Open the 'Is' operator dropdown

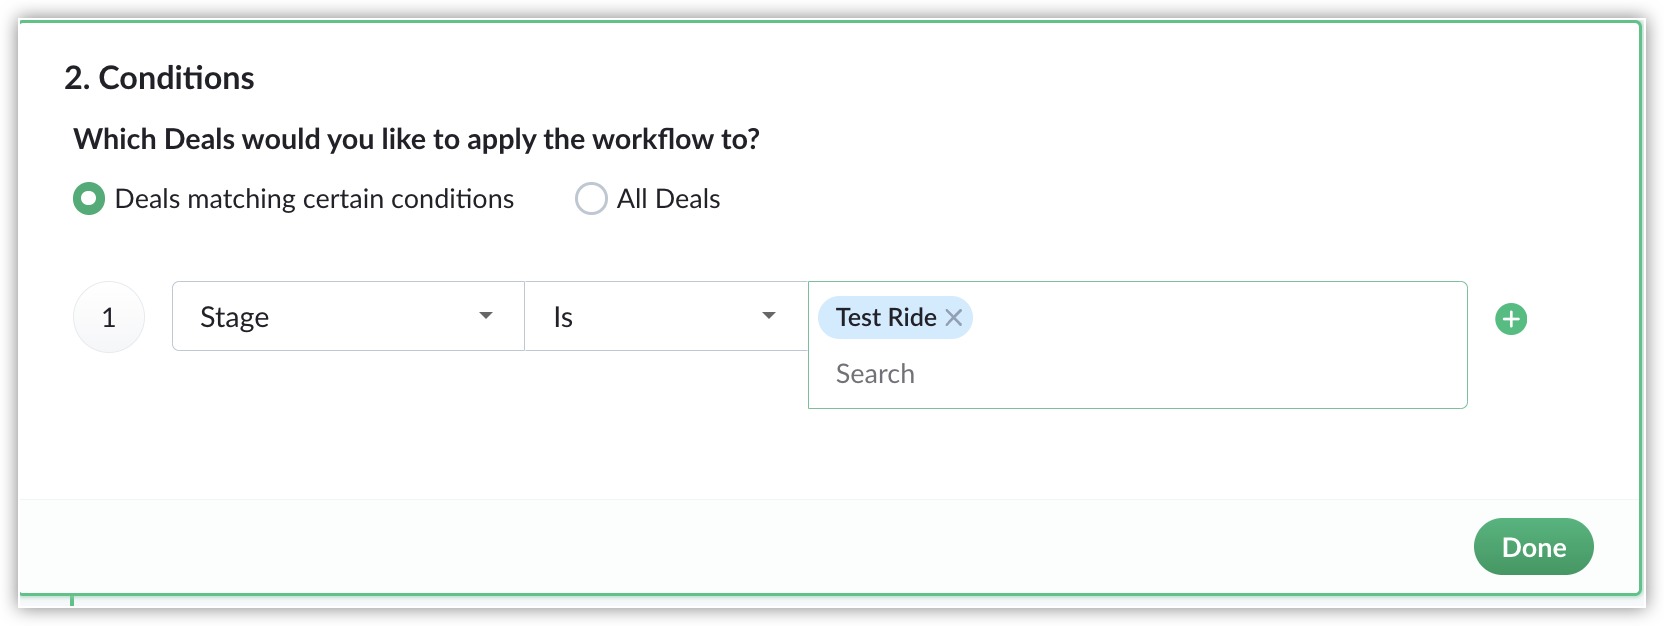pyautogui.click(x=665, y=316)
